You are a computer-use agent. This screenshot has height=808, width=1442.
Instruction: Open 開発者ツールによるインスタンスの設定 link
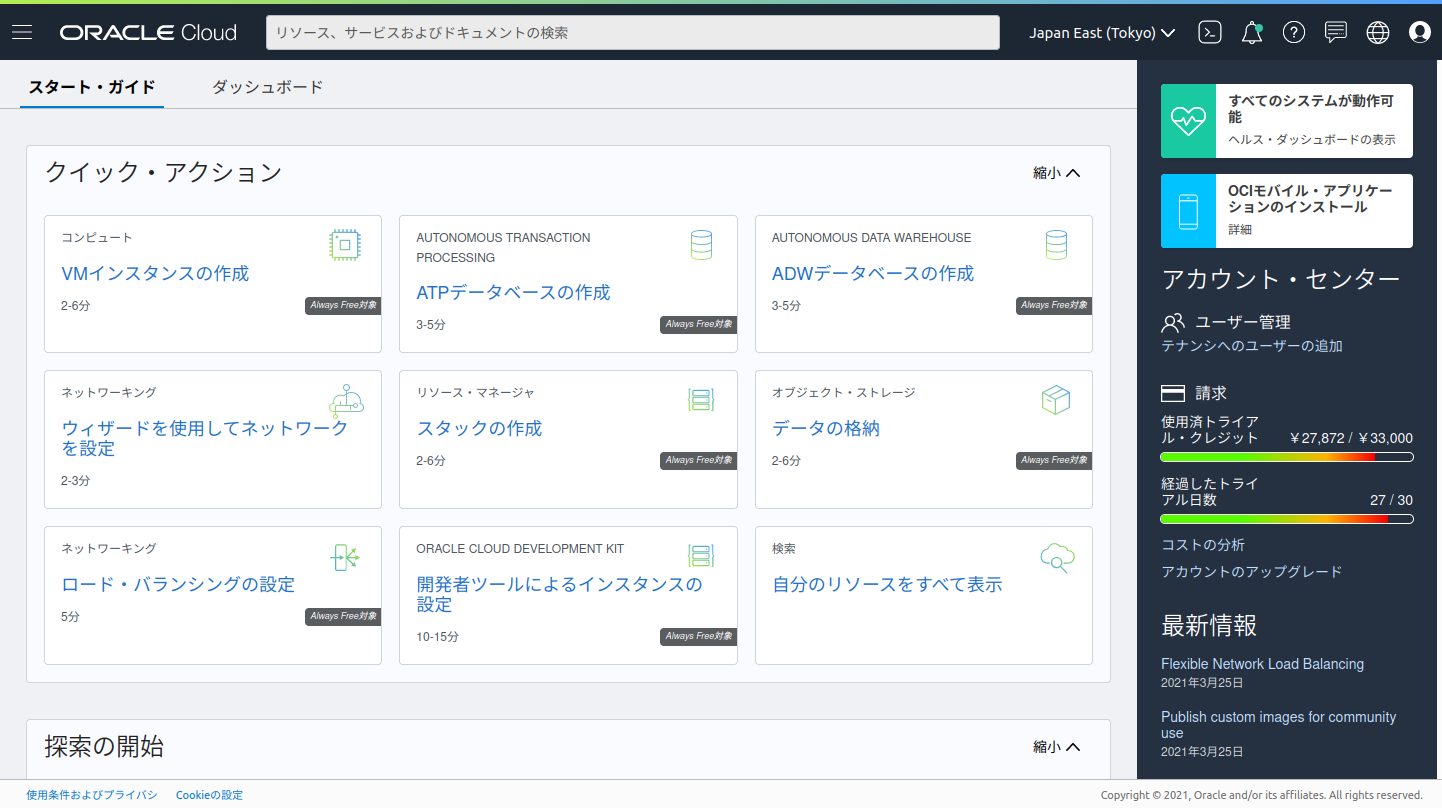559,594
